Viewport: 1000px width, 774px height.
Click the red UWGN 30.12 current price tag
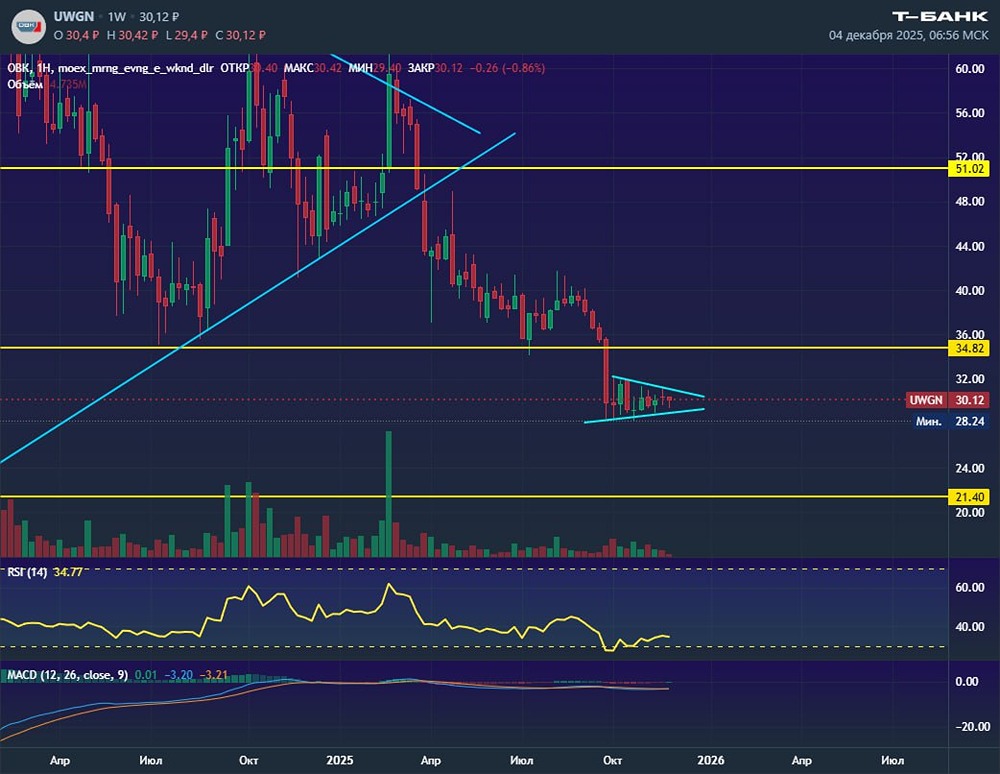(x=947, y=400)
